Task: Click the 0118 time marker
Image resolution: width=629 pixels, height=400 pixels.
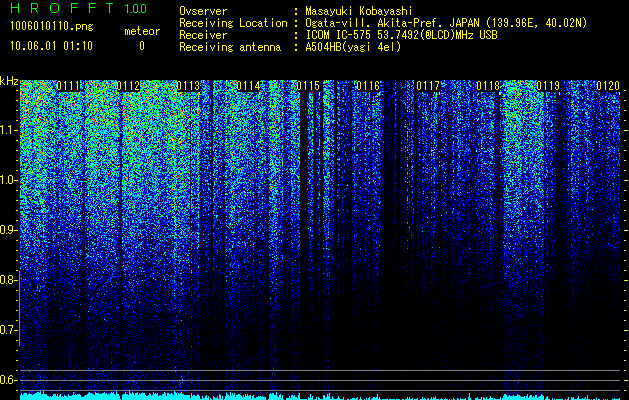Action: point(488,86)
